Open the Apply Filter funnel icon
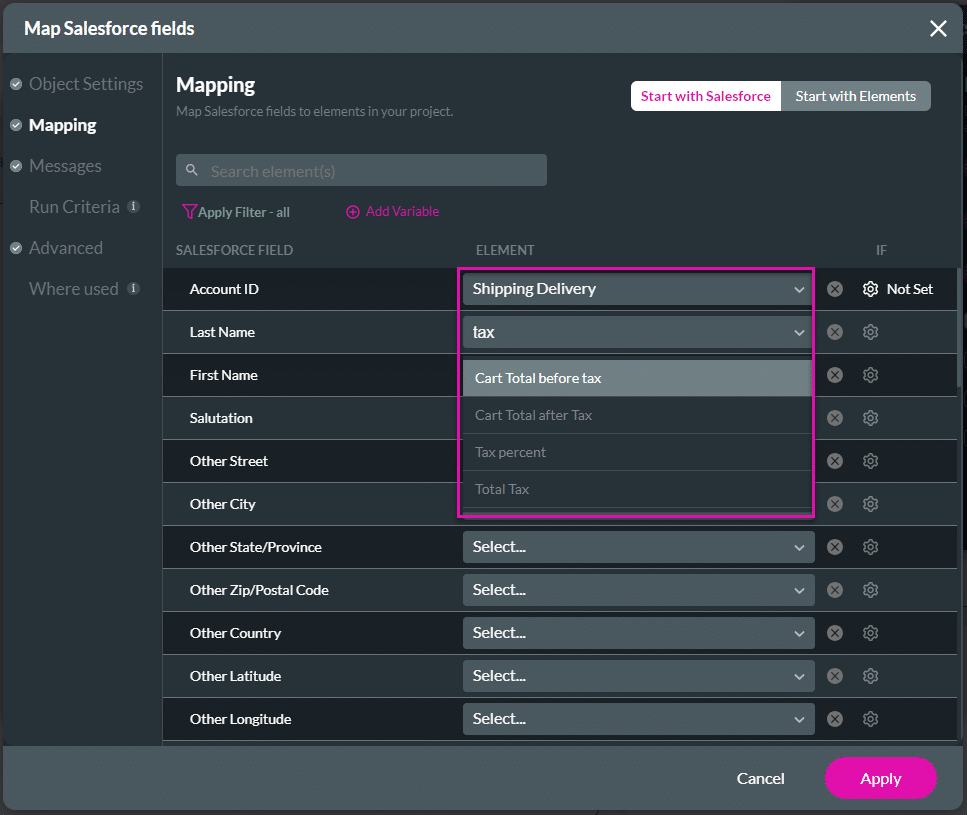This screenshot has width=967, height=815. point(189,212)
